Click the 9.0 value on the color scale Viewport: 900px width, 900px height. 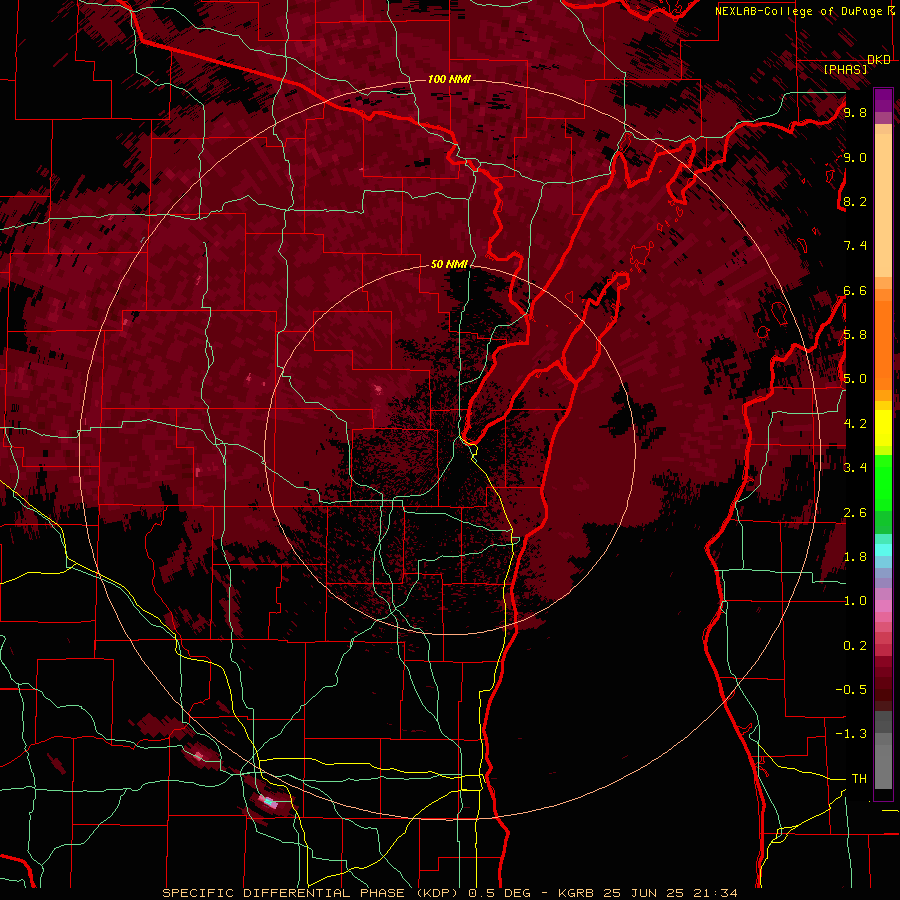(855, 157)
